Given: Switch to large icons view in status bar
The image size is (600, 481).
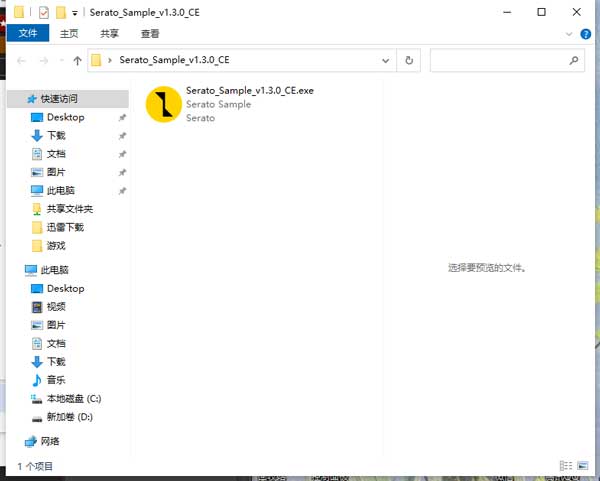Looking at the screenshot, I should click(583, 466).
